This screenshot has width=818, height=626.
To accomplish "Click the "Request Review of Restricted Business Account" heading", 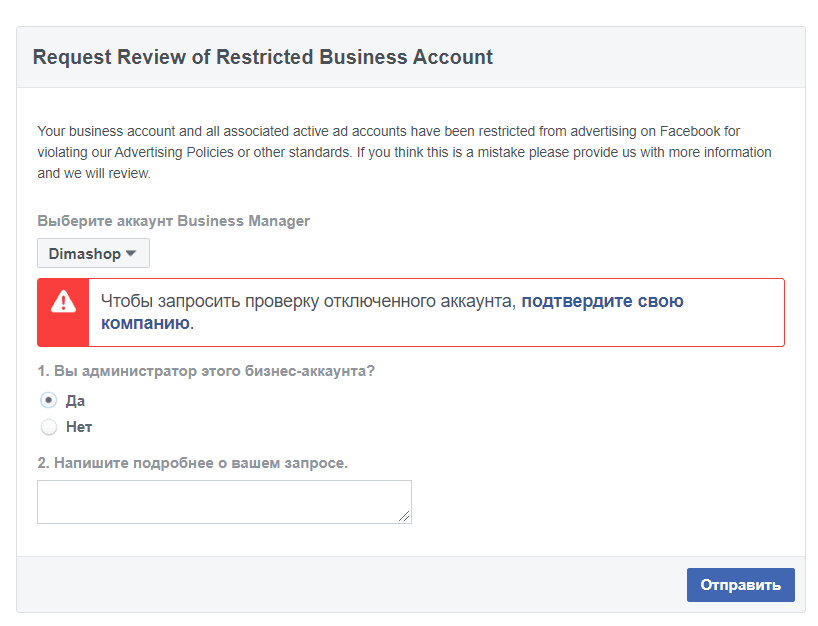I will pyautogui.click(x=262, y=57).
